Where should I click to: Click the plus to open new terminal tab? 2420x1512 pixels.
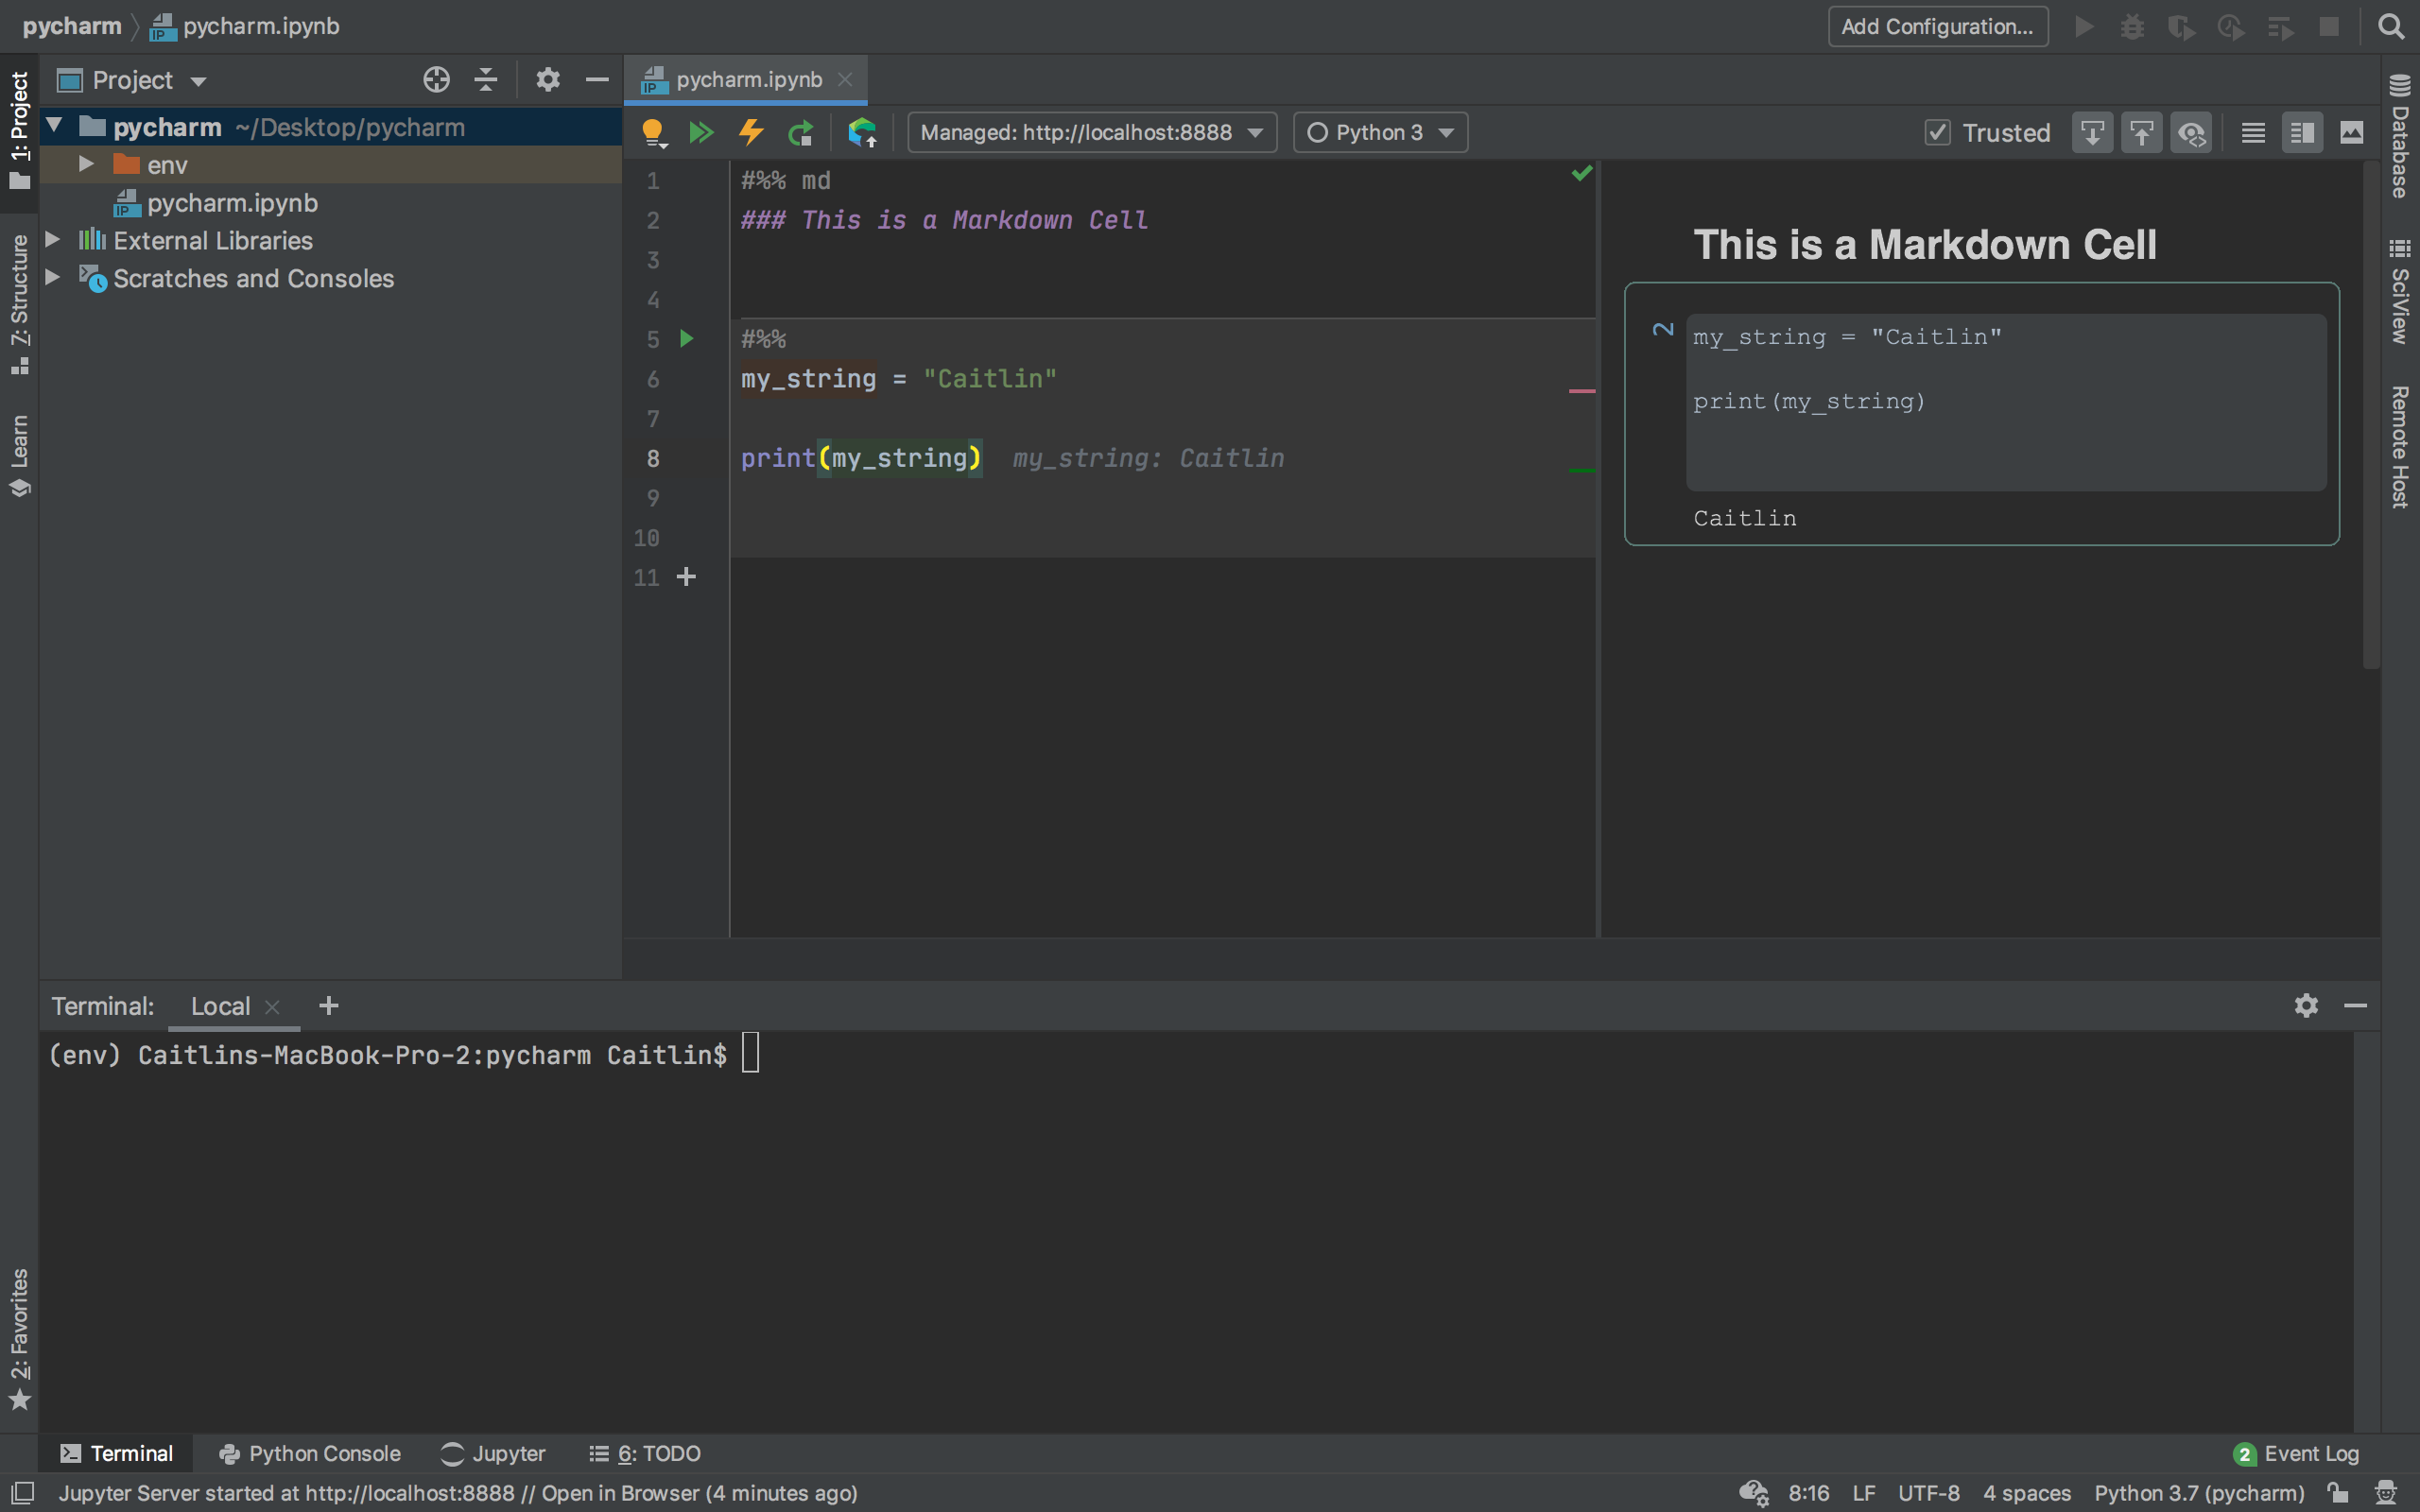pyautogui.click(x=328, y=1006)
